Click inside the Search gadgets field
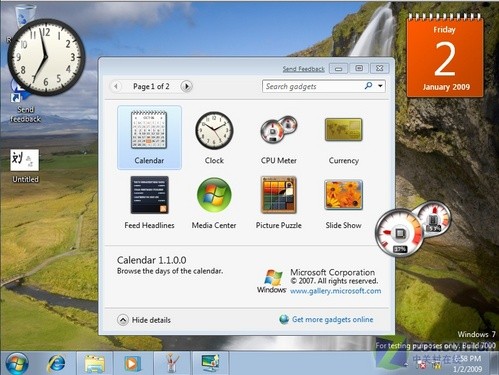 (312, 86)
